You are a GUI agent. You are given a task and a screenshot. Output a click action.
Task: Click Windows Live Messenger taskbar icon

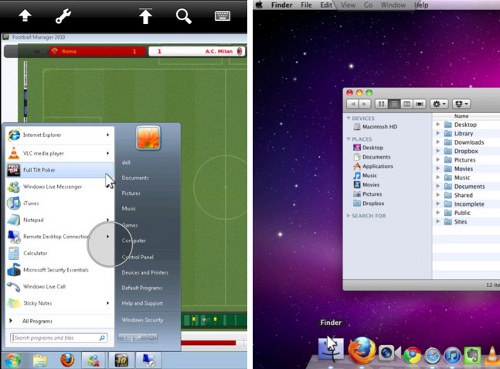click(94, 360)
